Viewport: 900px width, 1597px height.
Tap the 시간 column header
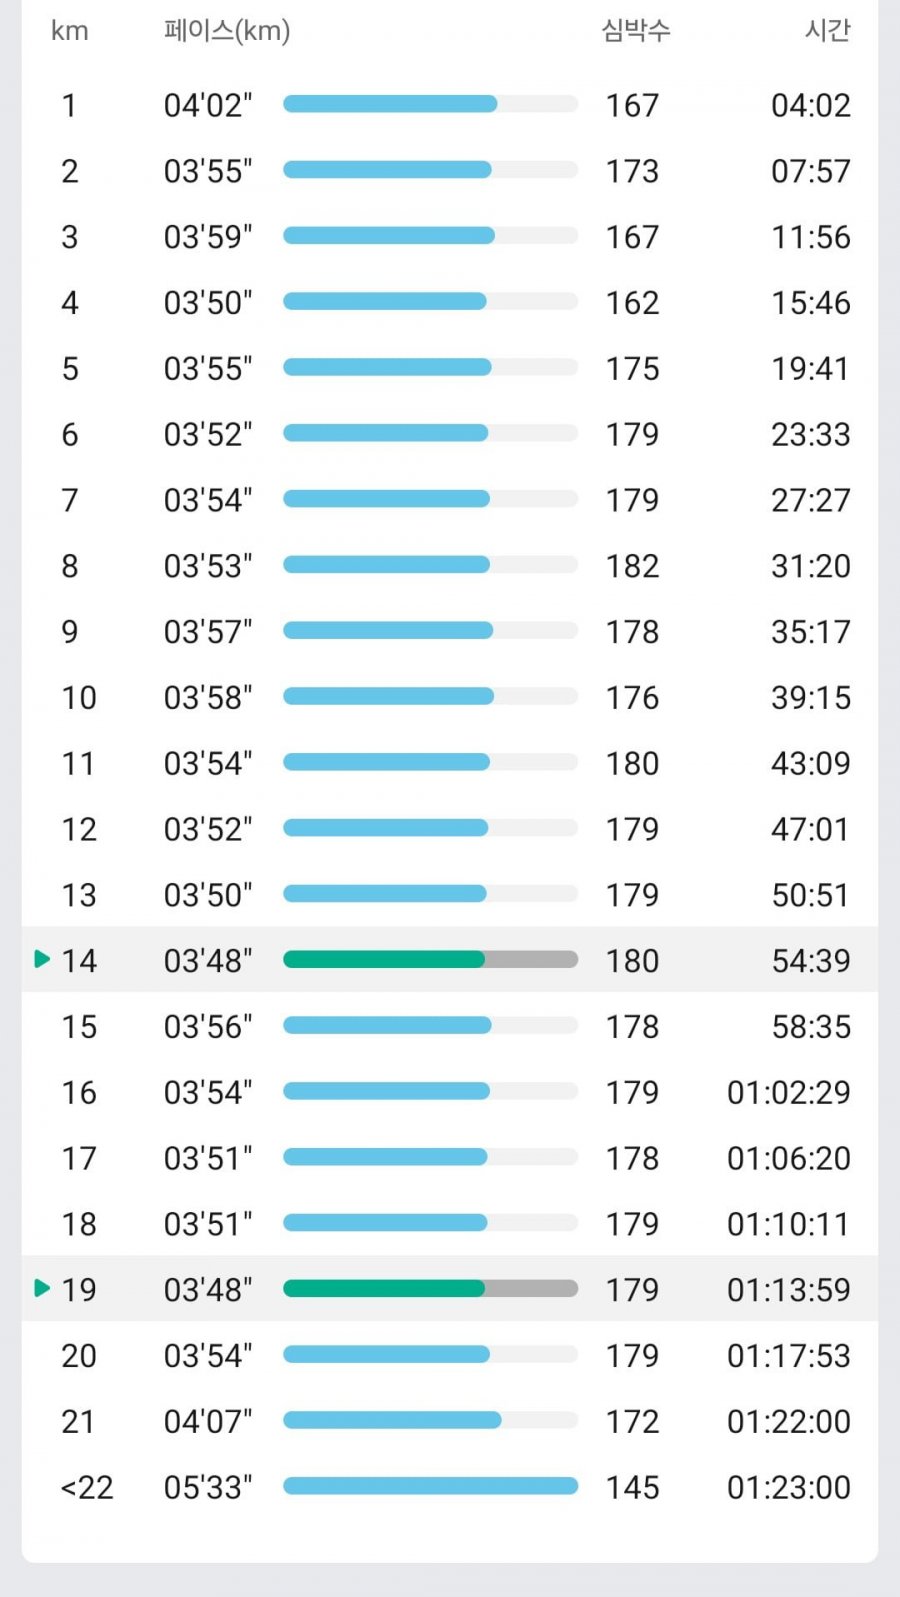(828, 30)
